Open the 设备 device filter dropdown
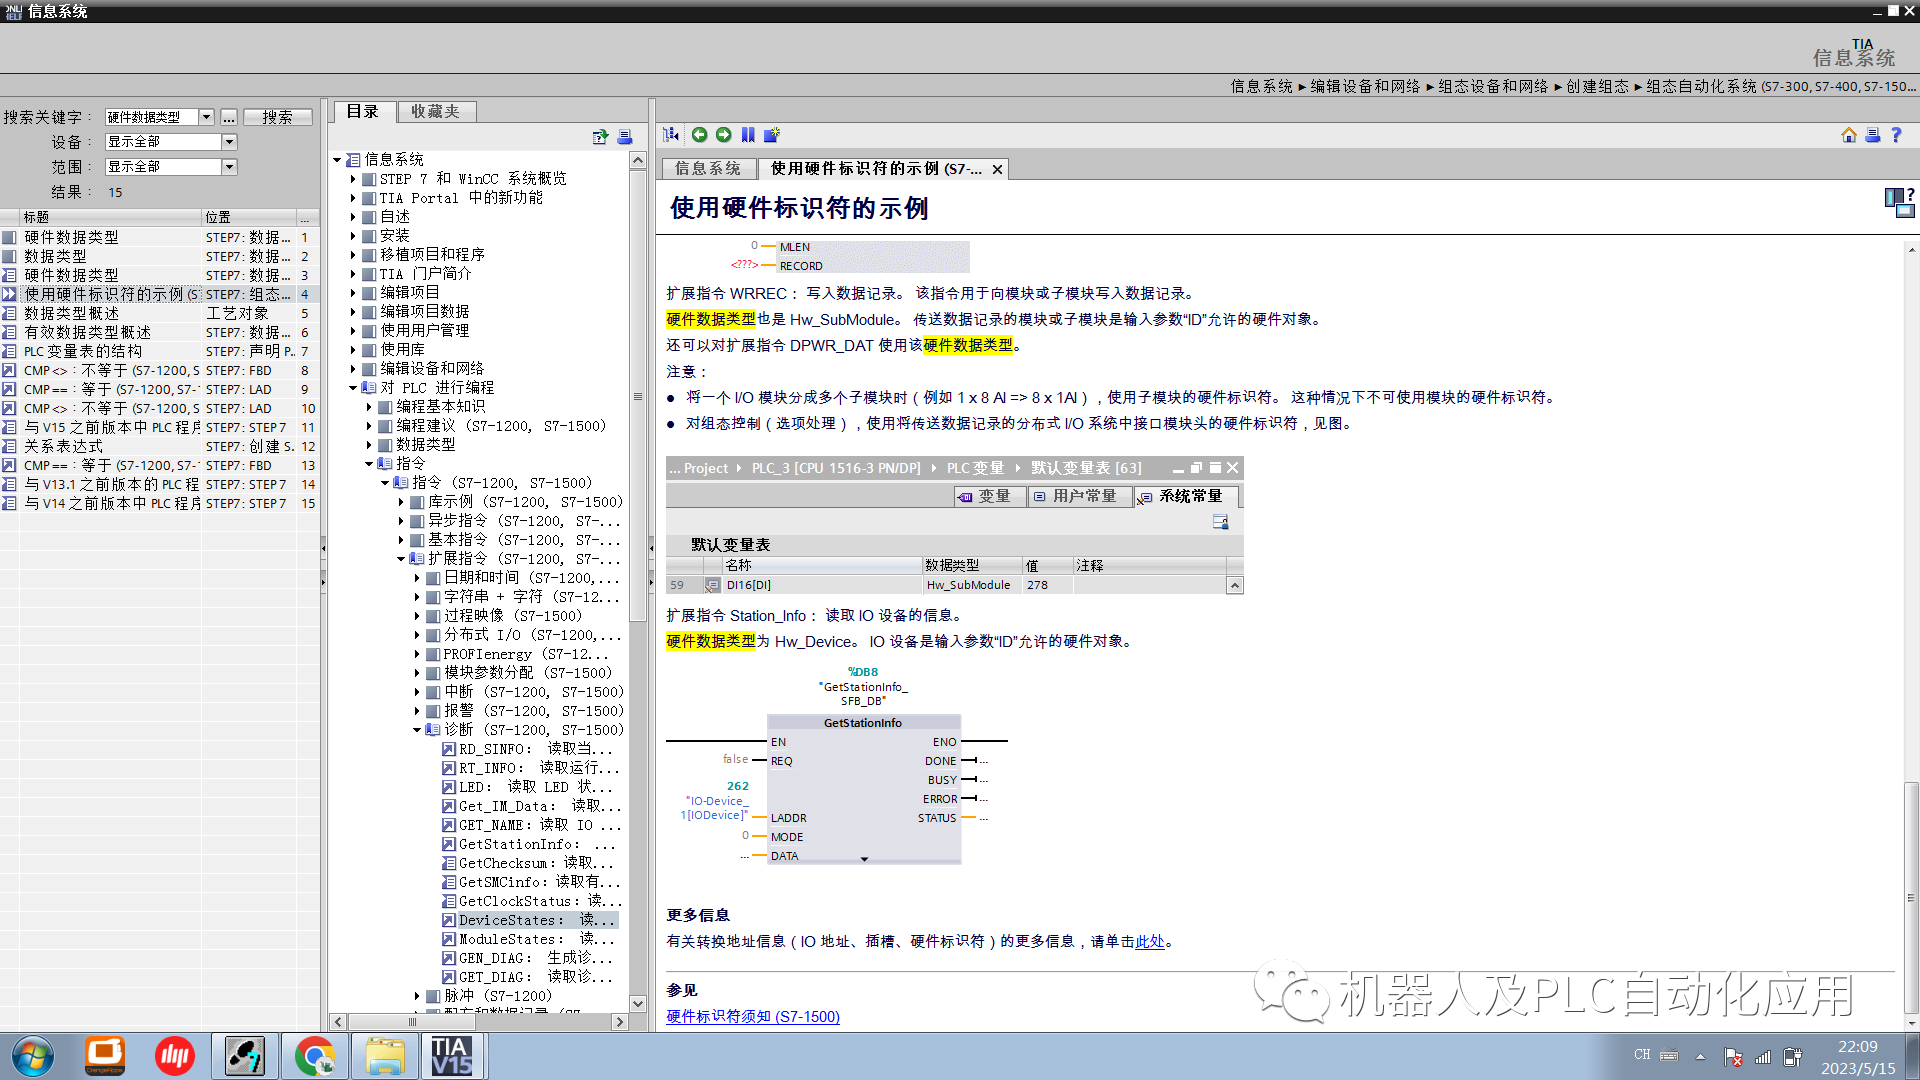This screenshot has width=1920, height=1080. [x=229, y=142]
